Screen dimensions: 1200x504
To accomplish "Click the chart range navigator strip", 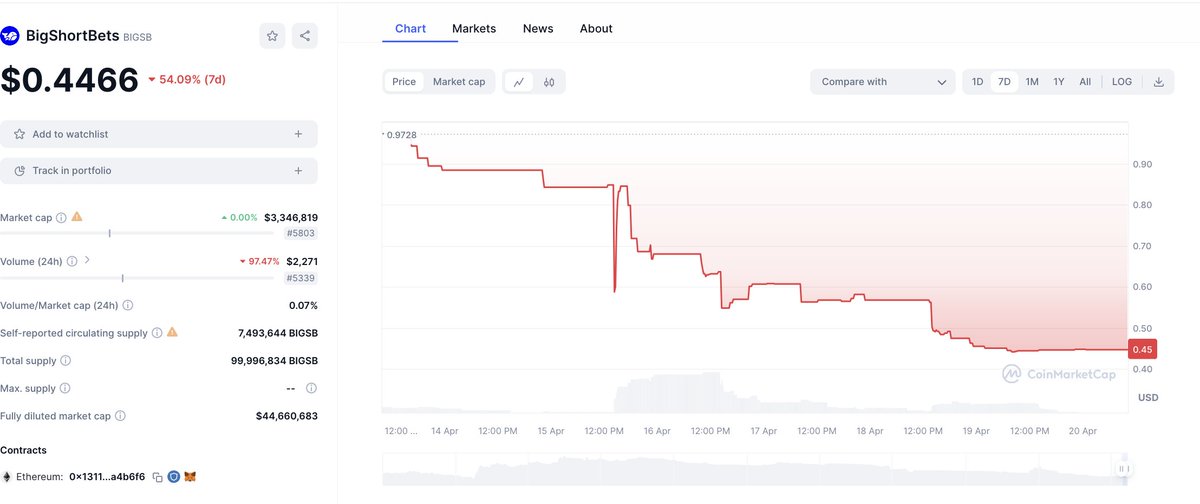I will (x=755, y=469).
